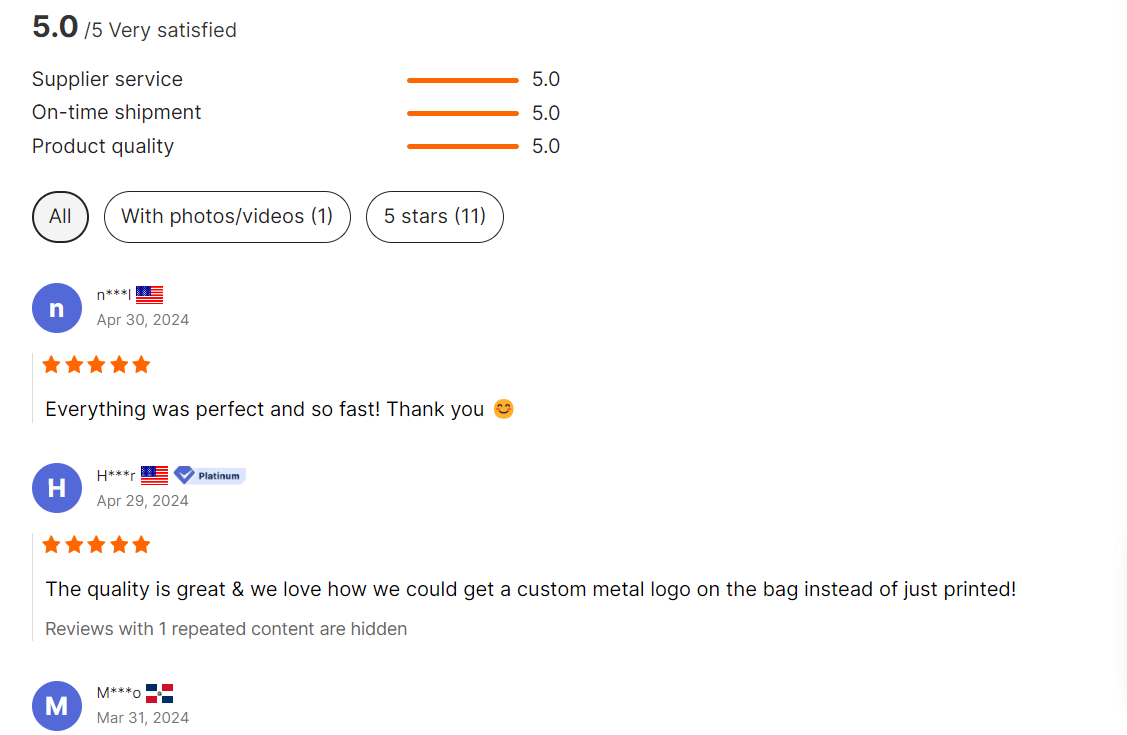Click reviewer name H***r
This screenshot has width=1127, height=735.
(116, 475)
